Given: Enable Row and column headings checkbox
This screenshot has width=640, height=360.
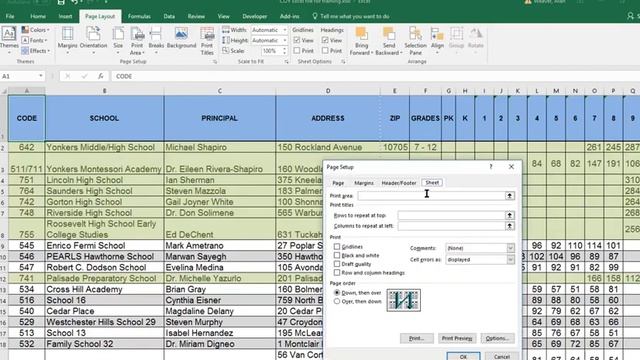Looking at the screenshot, I should coord(337,272).
